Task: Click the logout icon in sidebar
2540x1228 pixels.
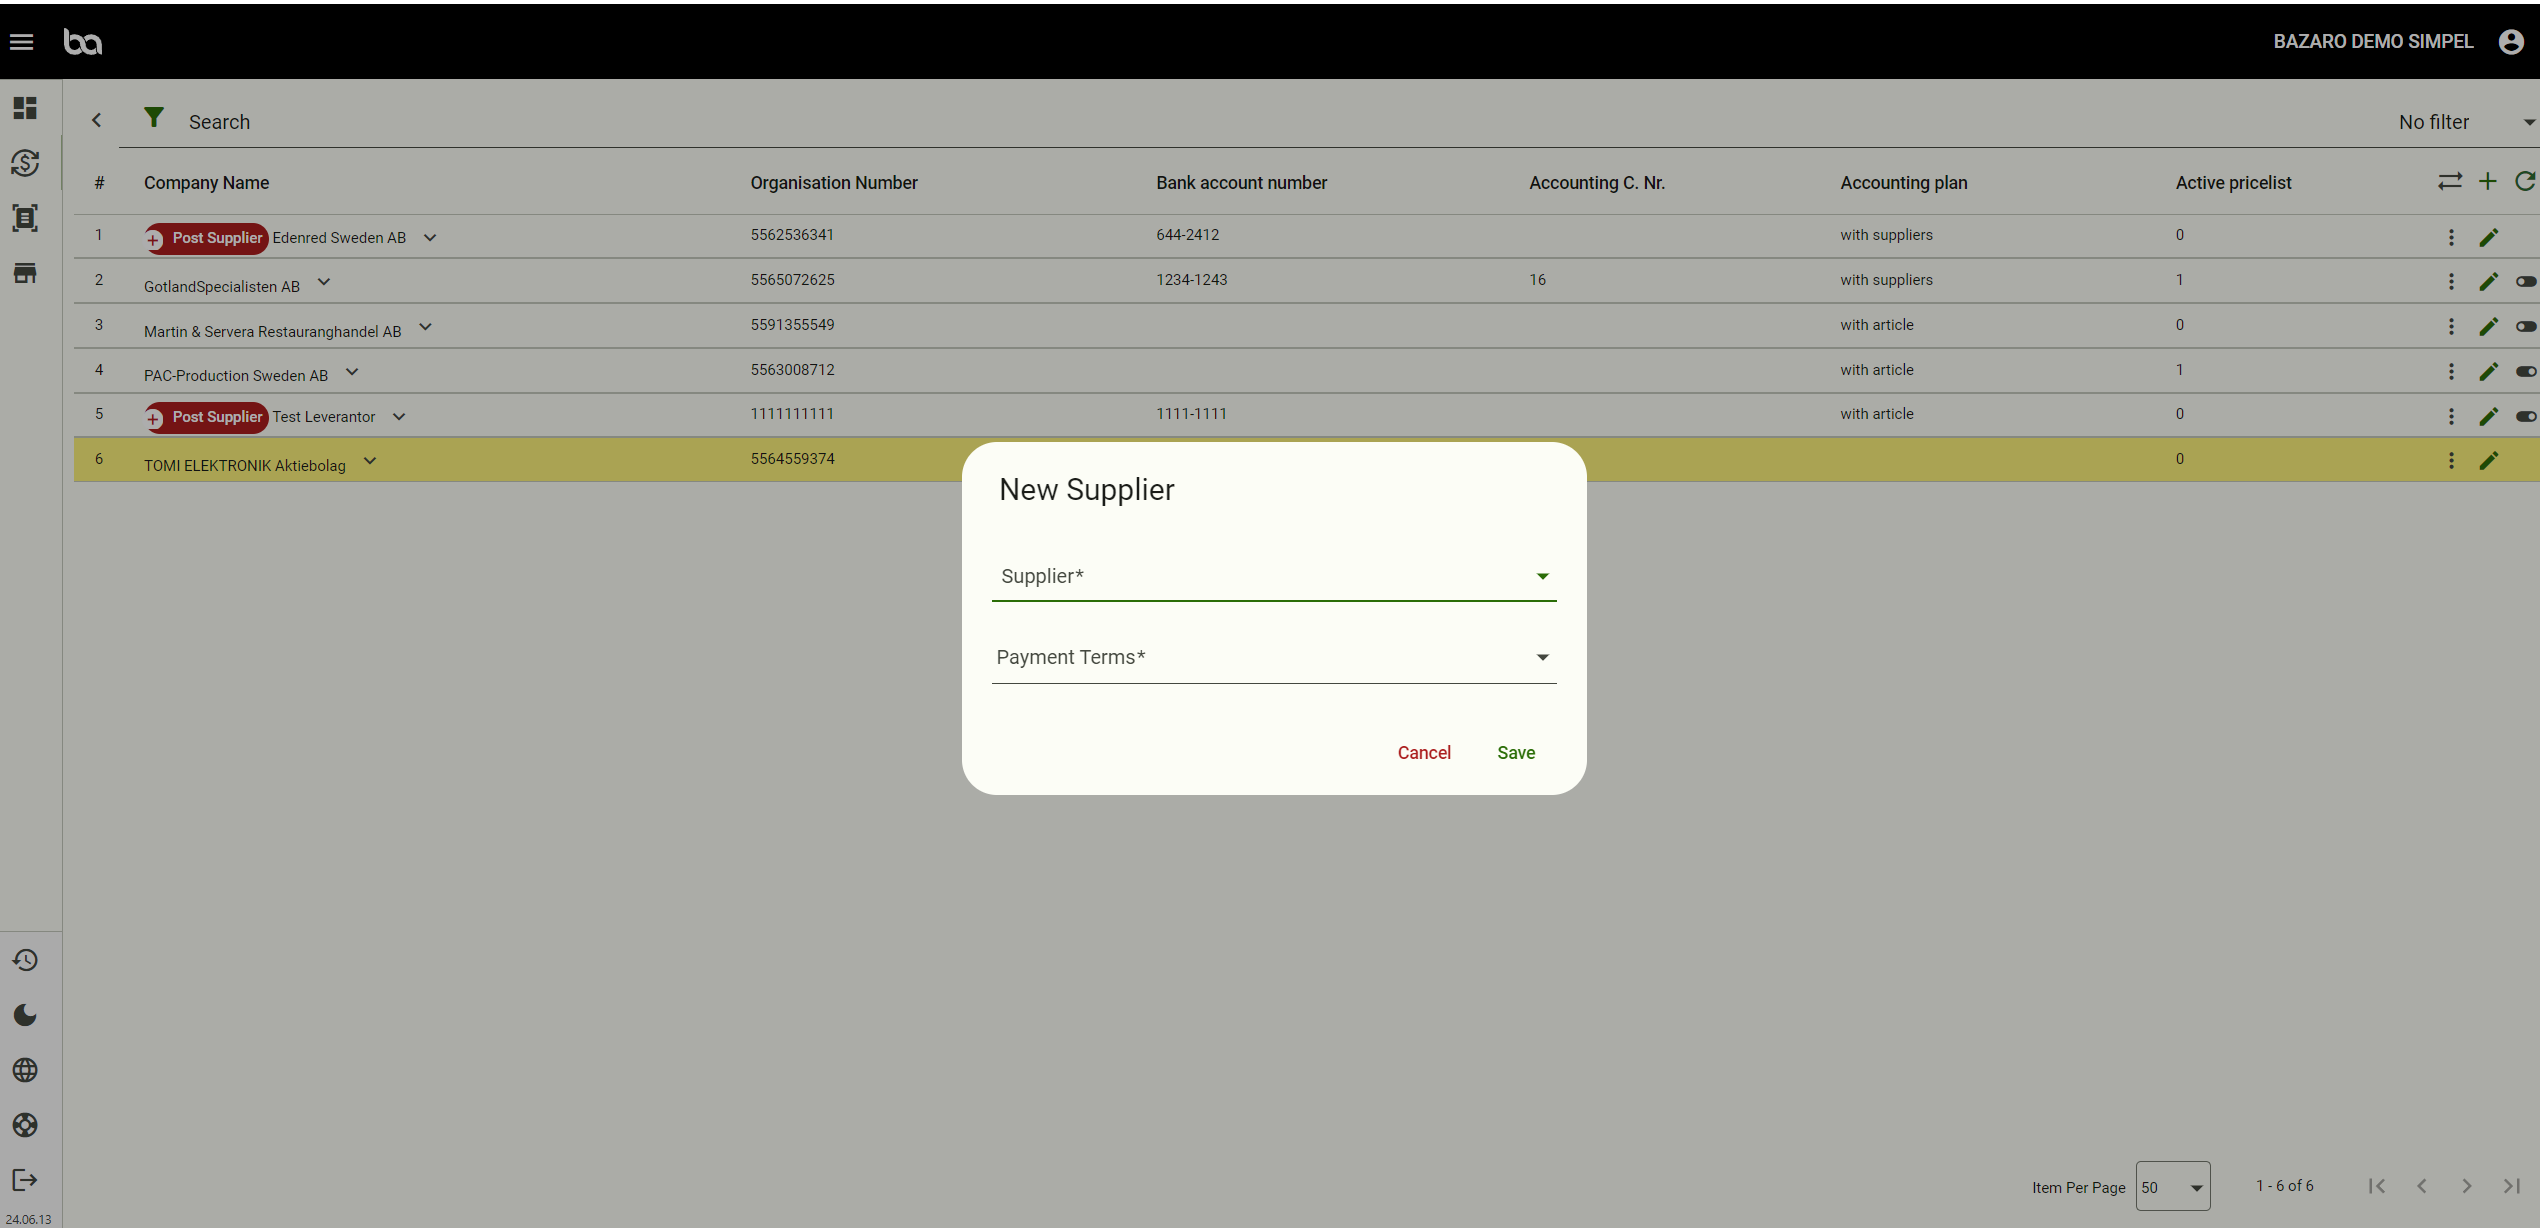Action: [x=25, y=1180]
